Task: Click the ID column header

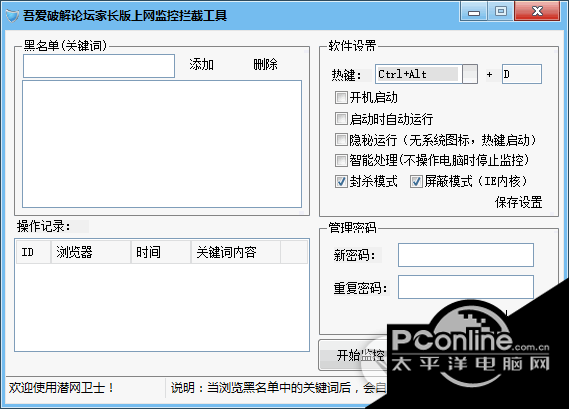Action: tap(33, 252)
